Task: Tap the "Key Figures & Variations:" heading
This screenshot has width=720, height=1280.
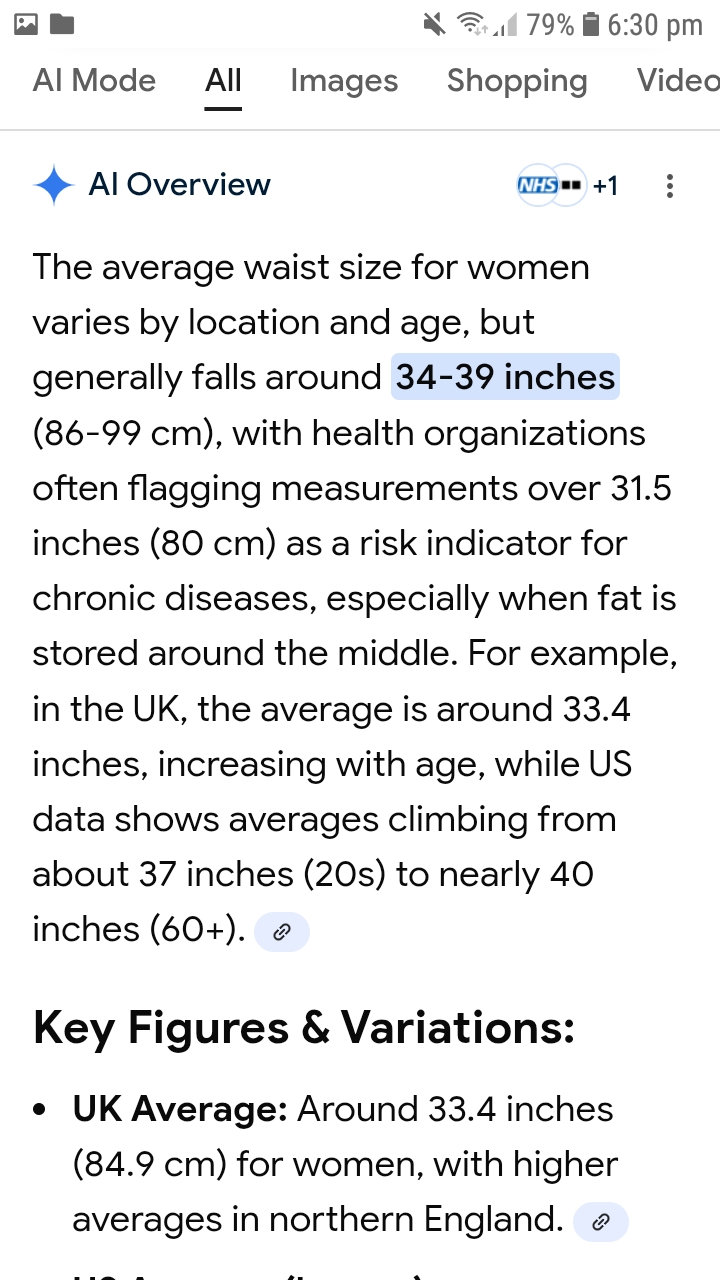Action: [x=304, y=1028]
